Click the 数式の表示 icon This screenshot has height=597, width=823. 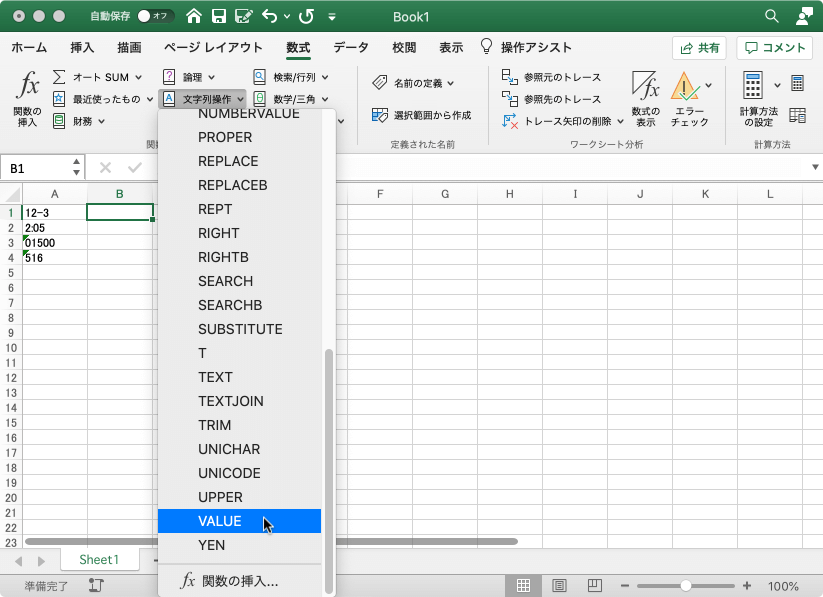pos(645,86)
